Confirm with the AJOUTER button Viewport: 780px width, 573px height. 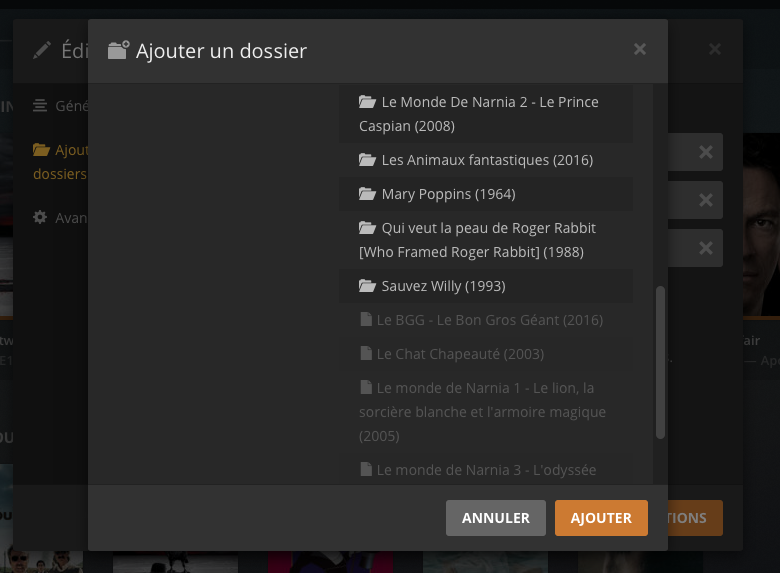(601, 518)
